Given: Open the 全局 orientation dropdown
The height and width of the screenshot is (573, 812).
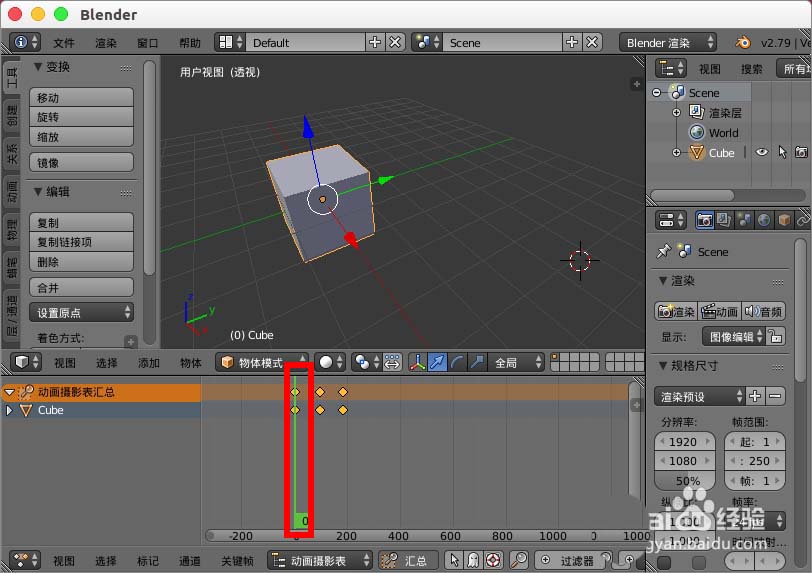Looking at the screenshot, I should pyautogui.click(x=516, y=362).
